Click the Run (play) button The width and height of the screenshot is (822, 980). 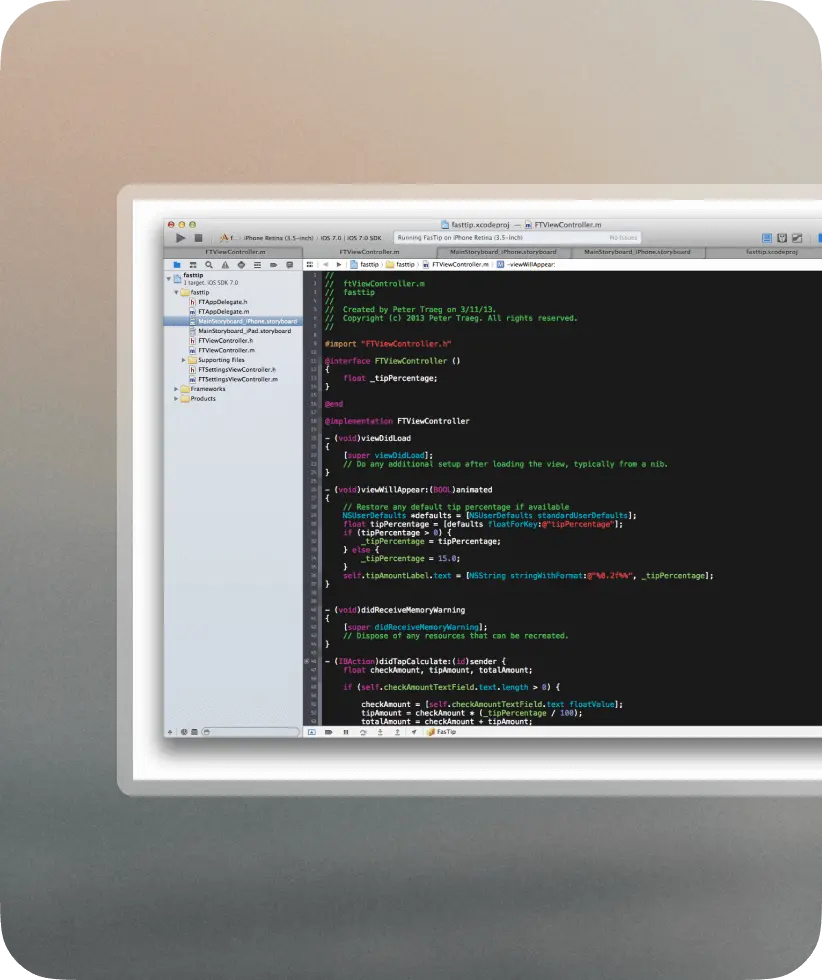180,238
